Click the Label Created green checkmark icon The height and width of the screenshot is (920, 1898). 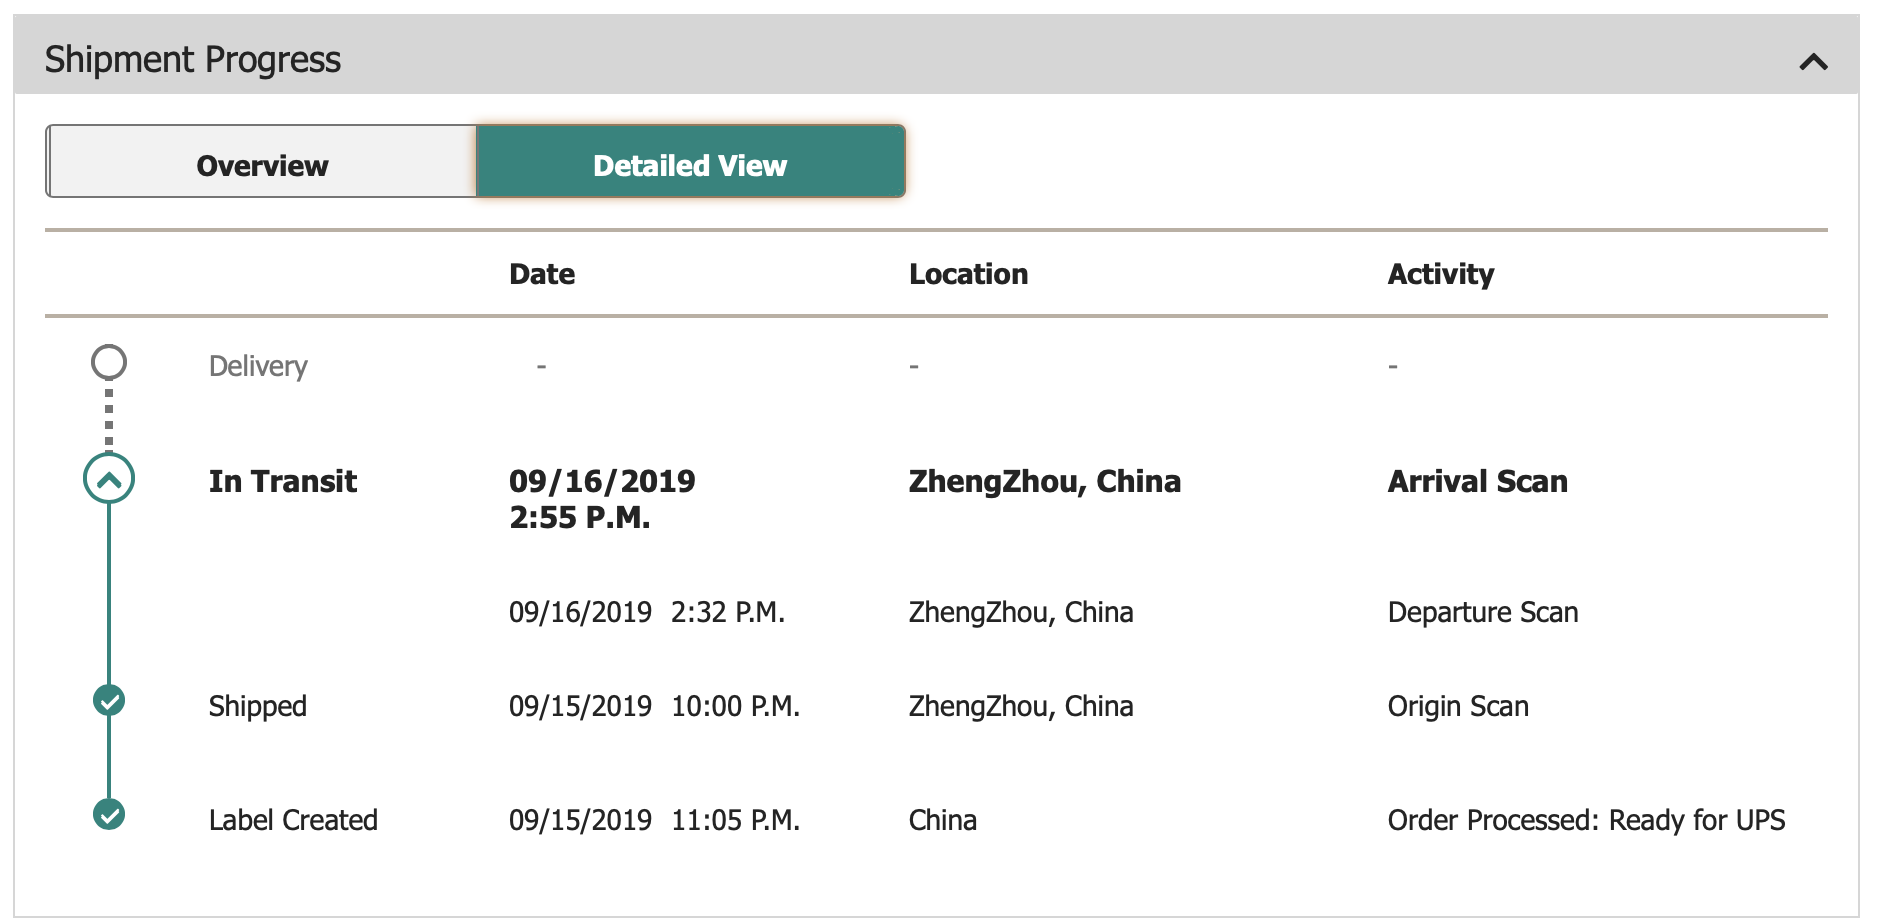click(109, 815)
